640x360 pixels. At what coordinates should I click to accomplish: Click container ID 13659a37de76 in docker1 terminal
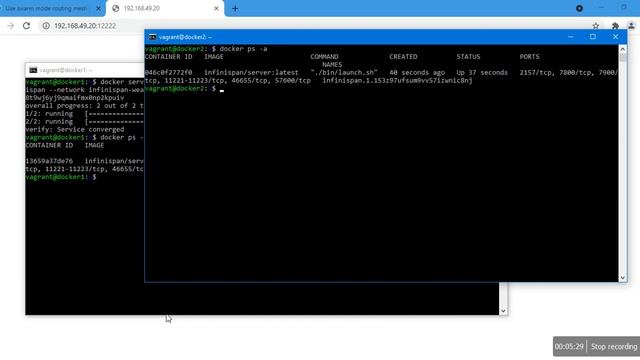coord(49,161)
